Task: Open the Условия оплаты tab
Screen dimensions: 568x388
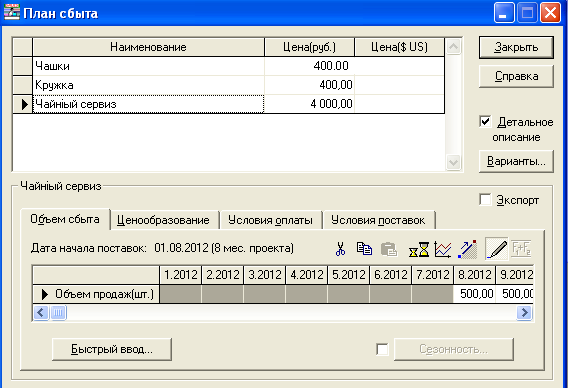Action: click(x=270, y=220)
